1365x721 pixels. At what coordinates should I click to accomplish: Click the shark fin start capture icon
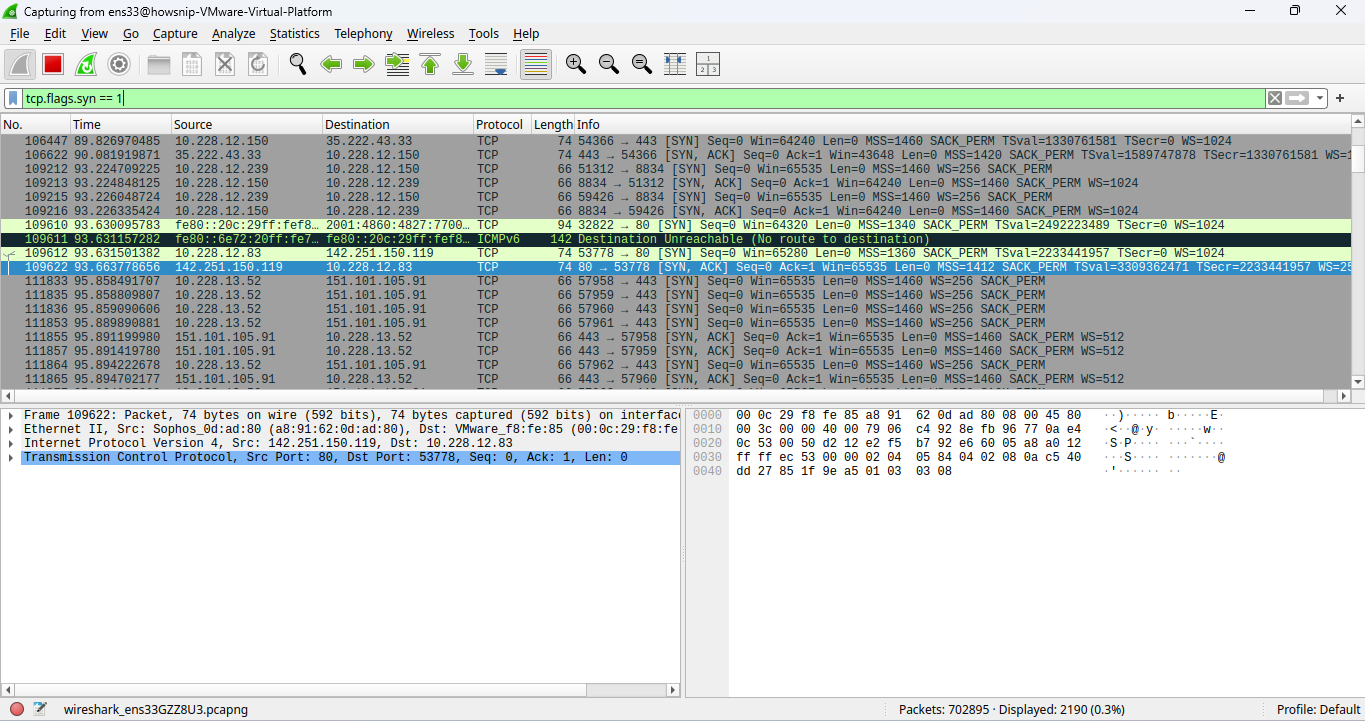[x=20, y=65]
